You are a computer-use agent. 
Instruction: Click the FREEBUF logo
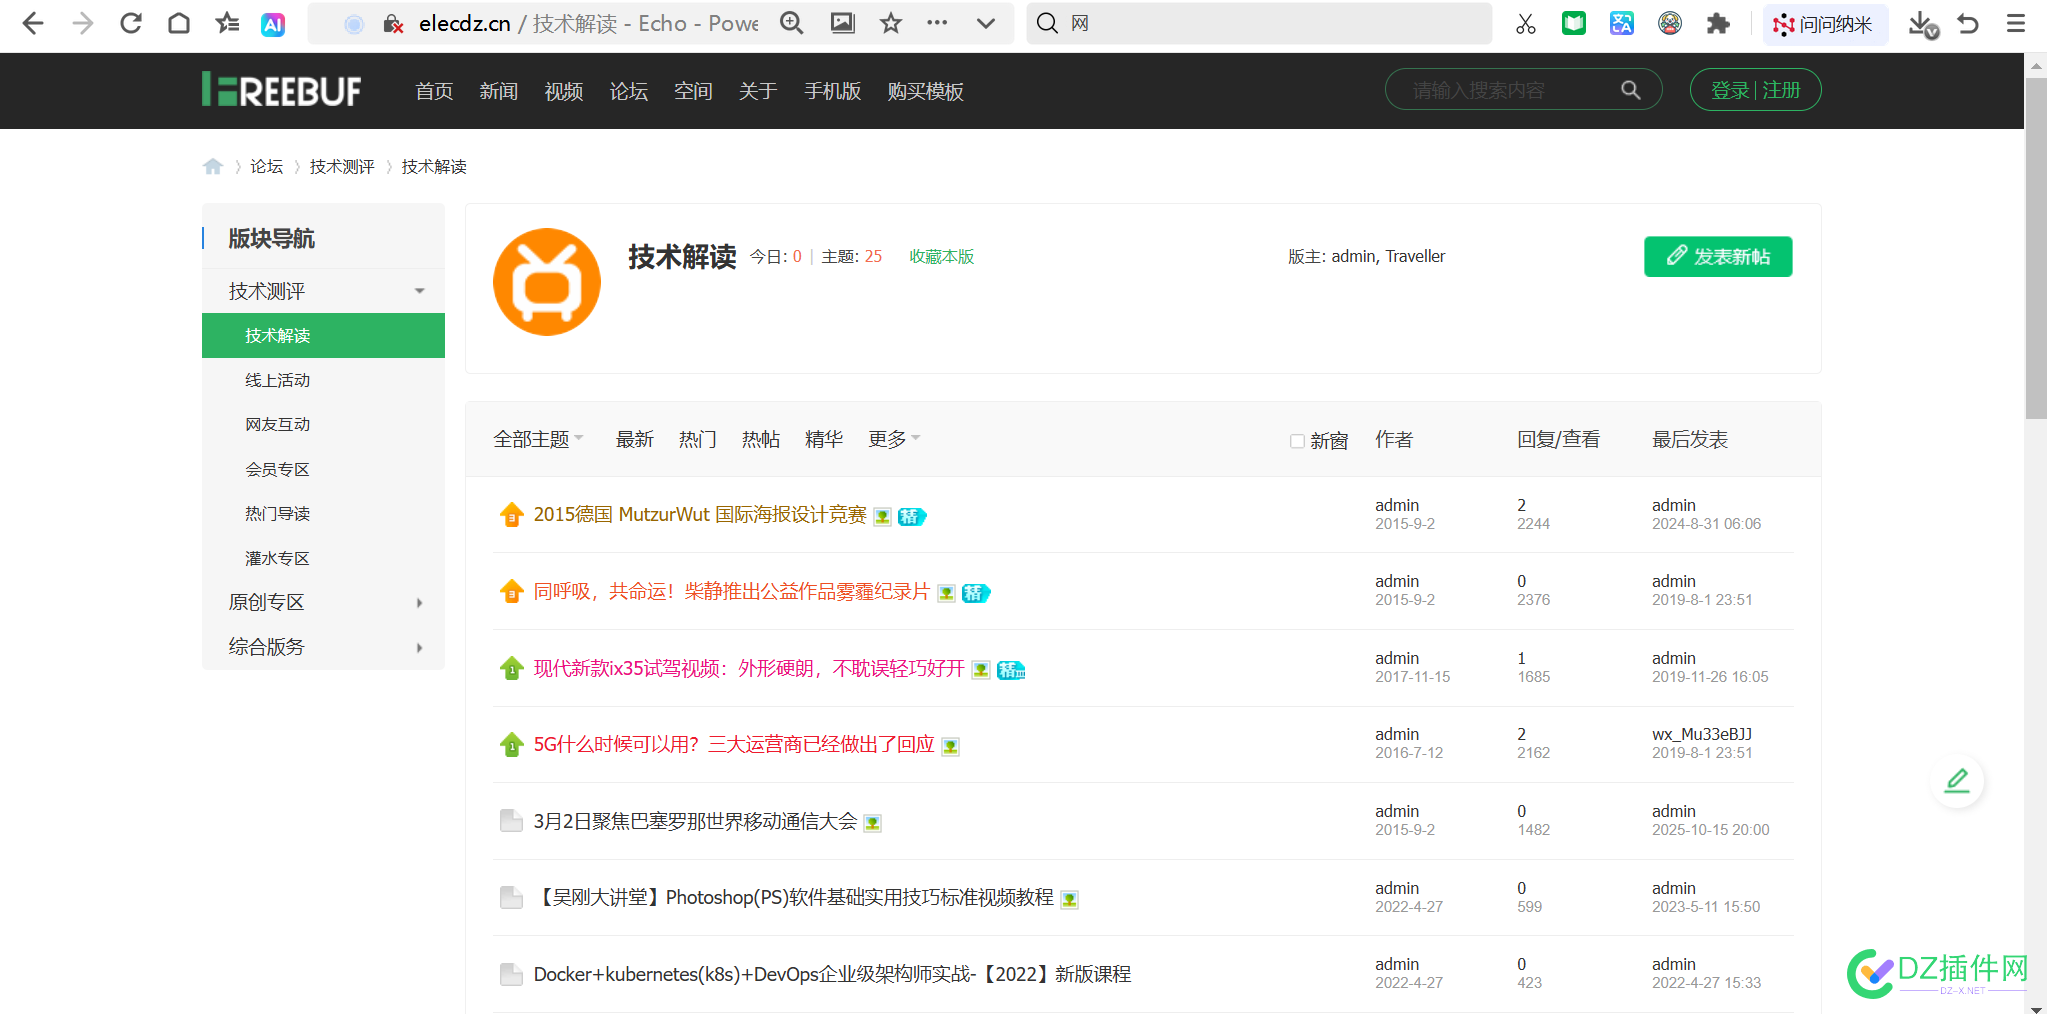click(x=281, y=90)
